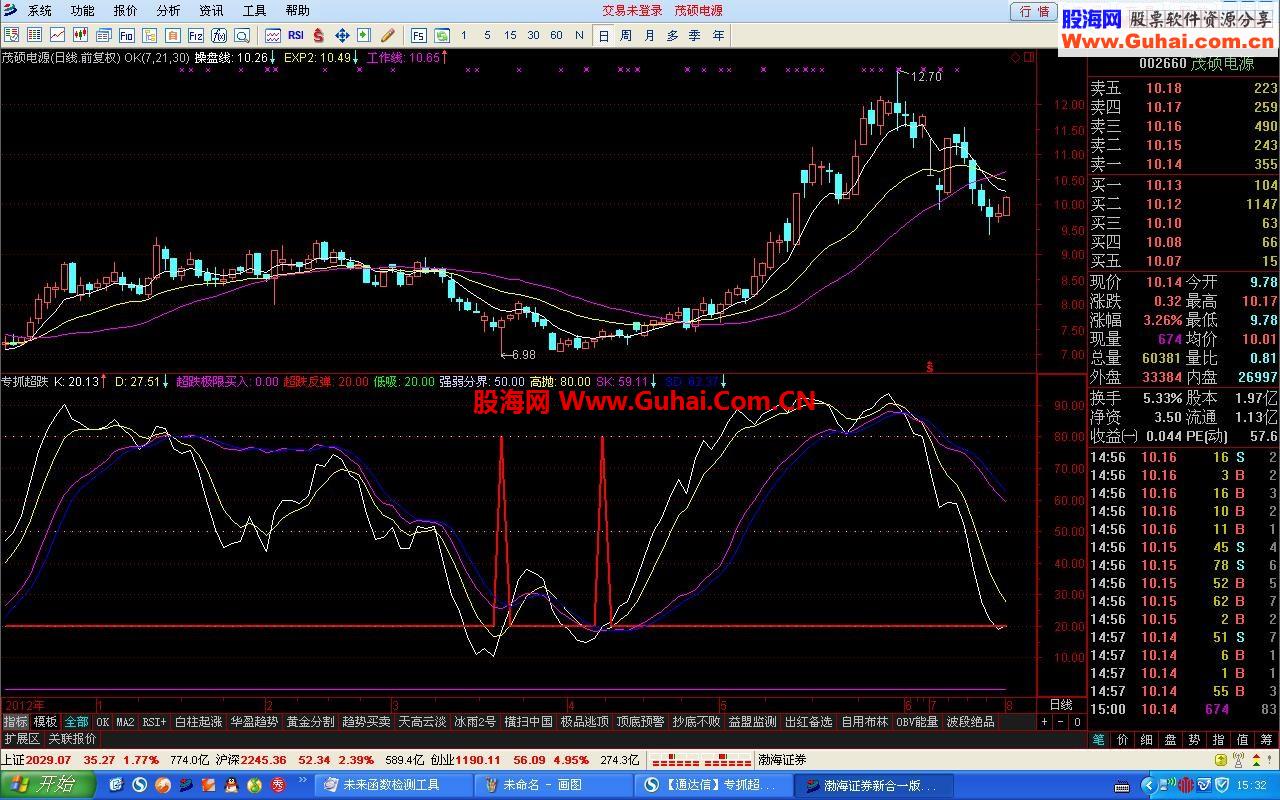Screen dimensions: 1280x800
Task: Click the magnifier search icon in the toolbar
Action: pyautogui.click(x=242, y=35)
